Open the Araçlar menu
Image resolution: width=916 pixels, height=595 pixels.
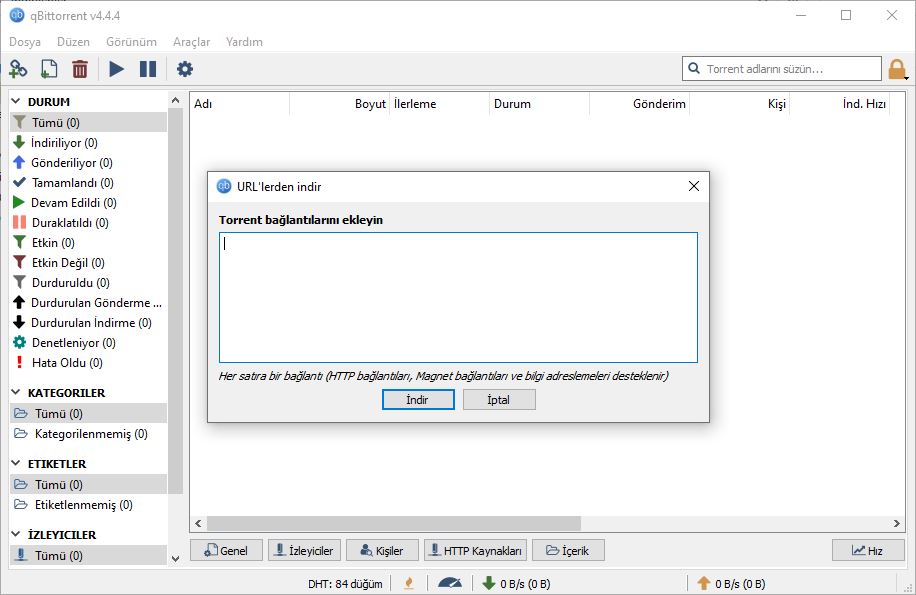click(x=192, y=42)
